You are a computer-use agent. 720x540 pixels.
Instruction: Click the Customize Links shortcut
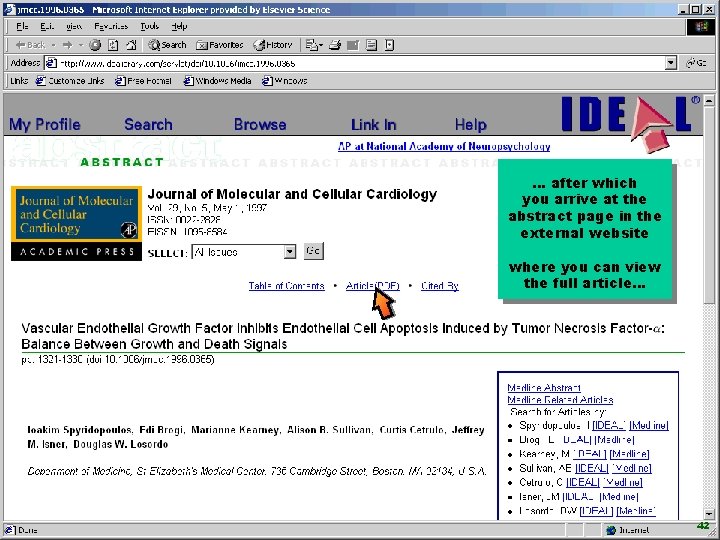tap(70, 81)
